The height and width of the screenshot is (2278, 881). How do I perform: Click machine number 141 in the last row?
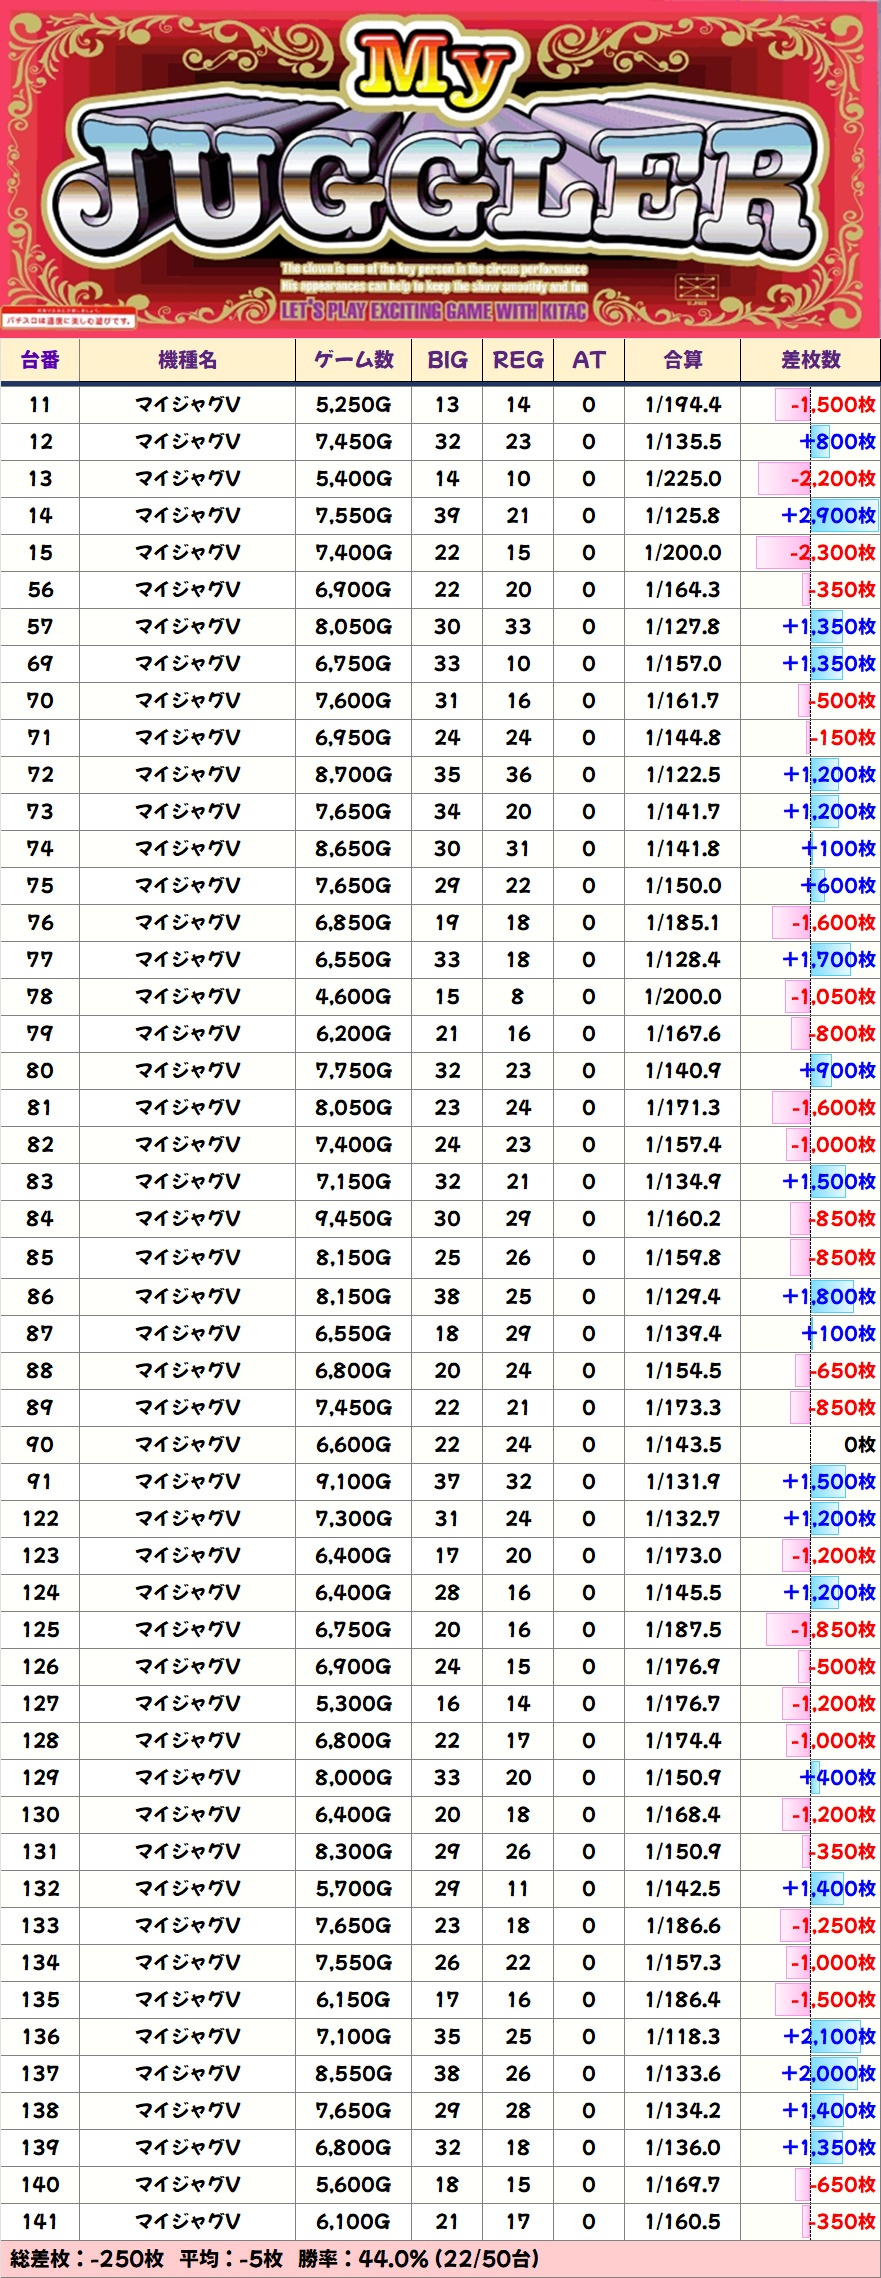[x=40, y=2222]
